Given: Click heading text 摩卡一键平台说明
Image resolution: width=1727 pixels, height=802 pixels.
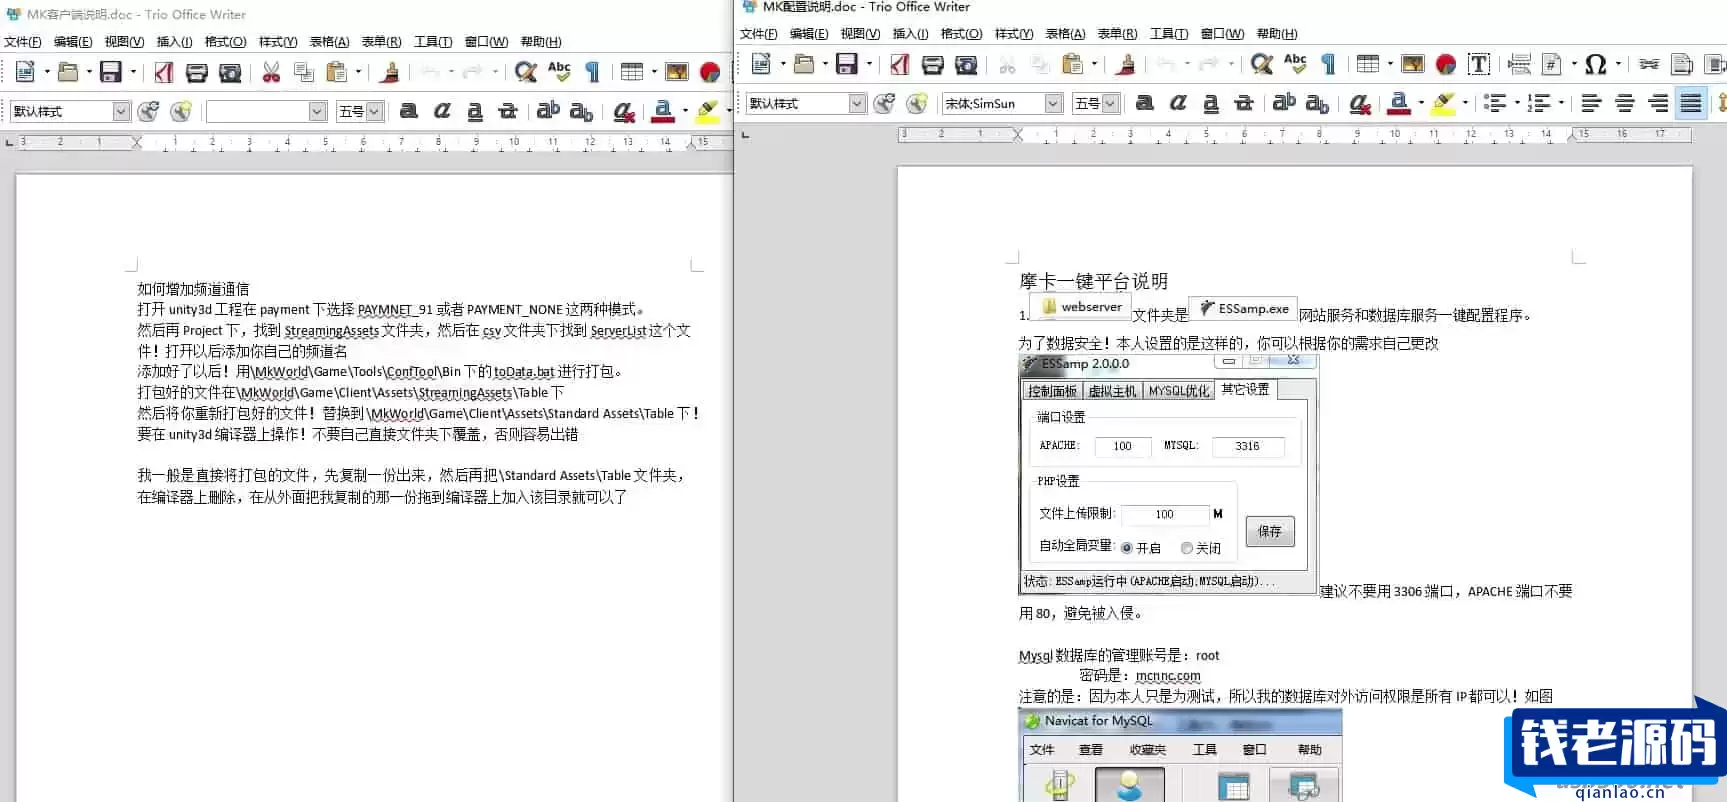Looking at the screenshot, I should tap(1093, 281).
